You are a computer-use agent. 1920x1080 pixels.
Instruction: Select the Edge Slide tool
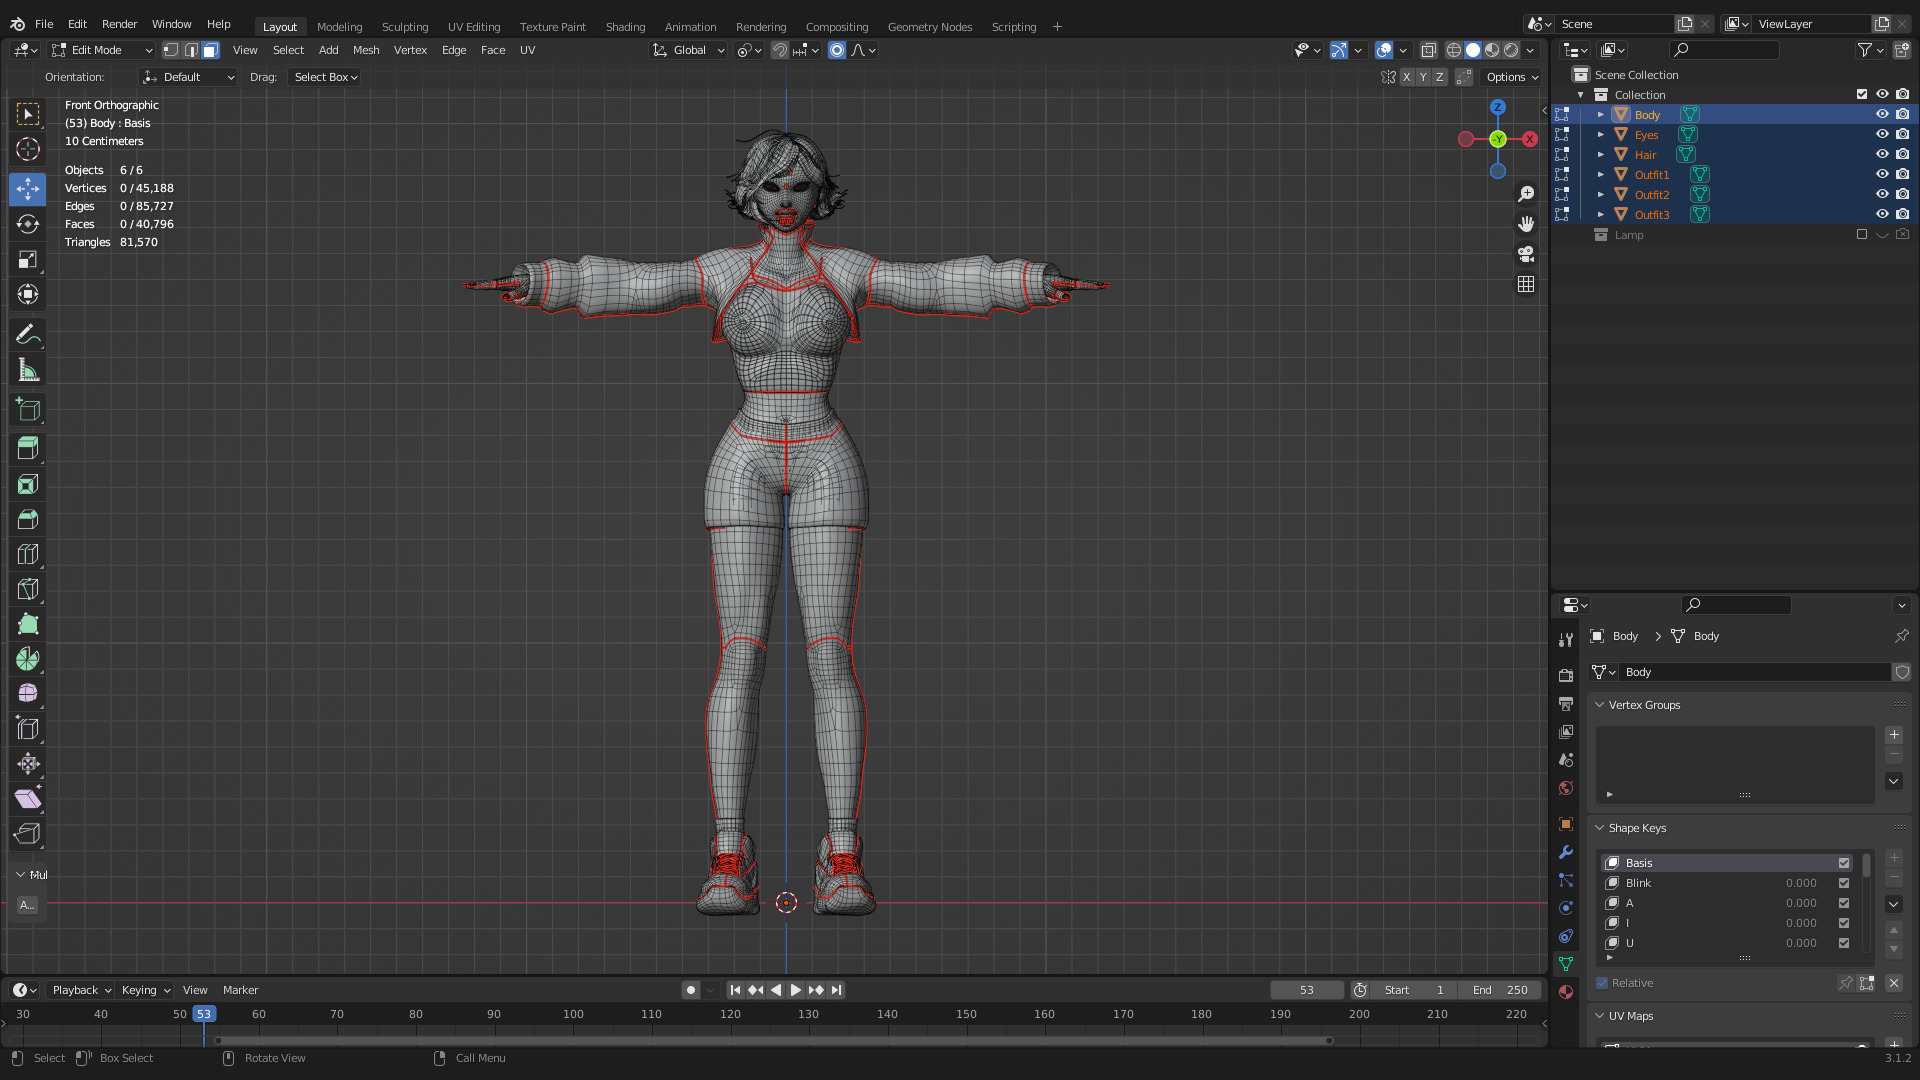tap(28, 729)
